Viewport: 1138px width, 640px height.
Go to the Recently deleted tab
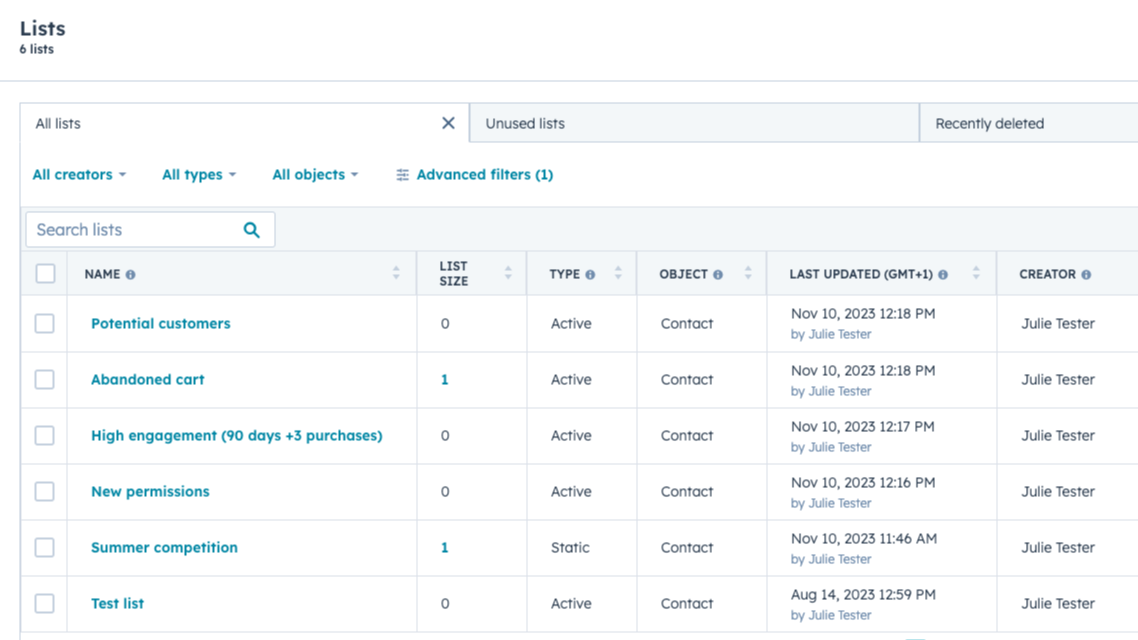coord(989,124)
